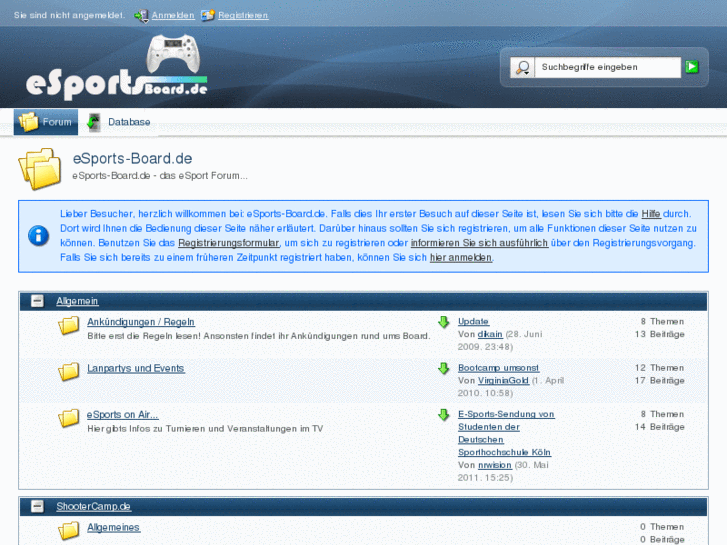Click 'Bitte erst die Regeln lesen!' description
Screen dimensions: 727x545
(x=259, y=336)
